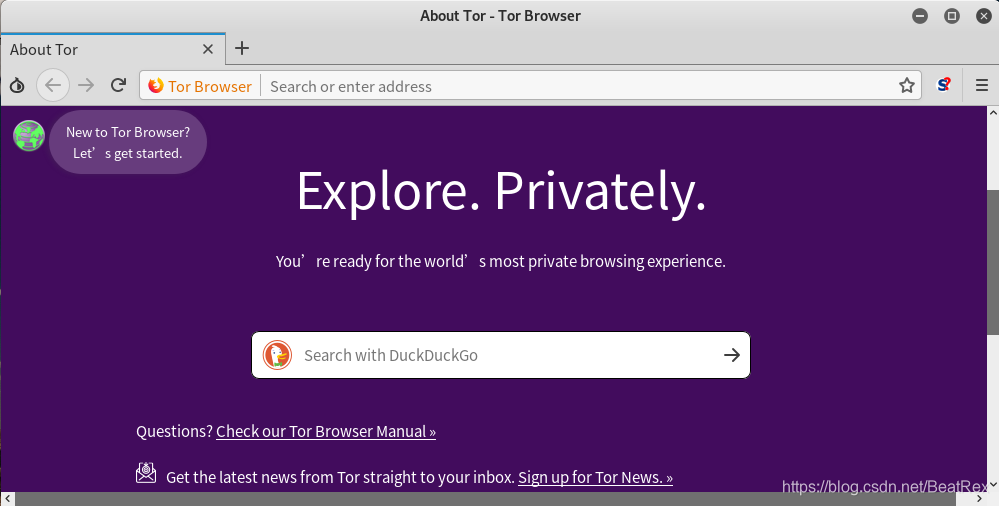Click the scroll up arrow
The height and width of the screenshot is (506, 999).
pyautogui.click(x=993, y=113)
